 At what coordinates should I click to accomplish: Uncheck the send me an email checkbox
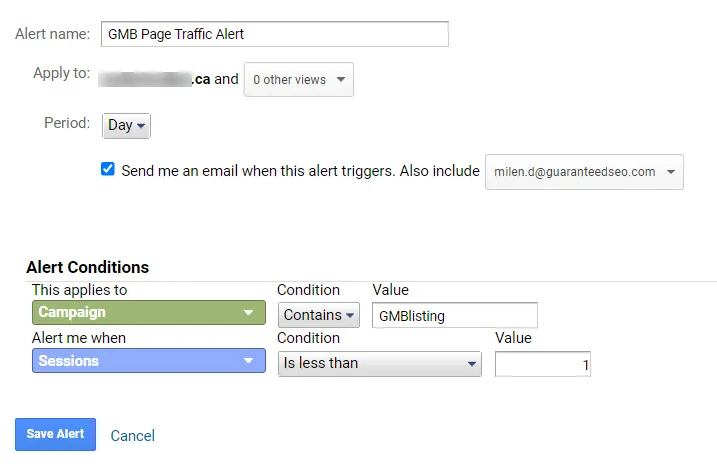(x=108, y=170)
